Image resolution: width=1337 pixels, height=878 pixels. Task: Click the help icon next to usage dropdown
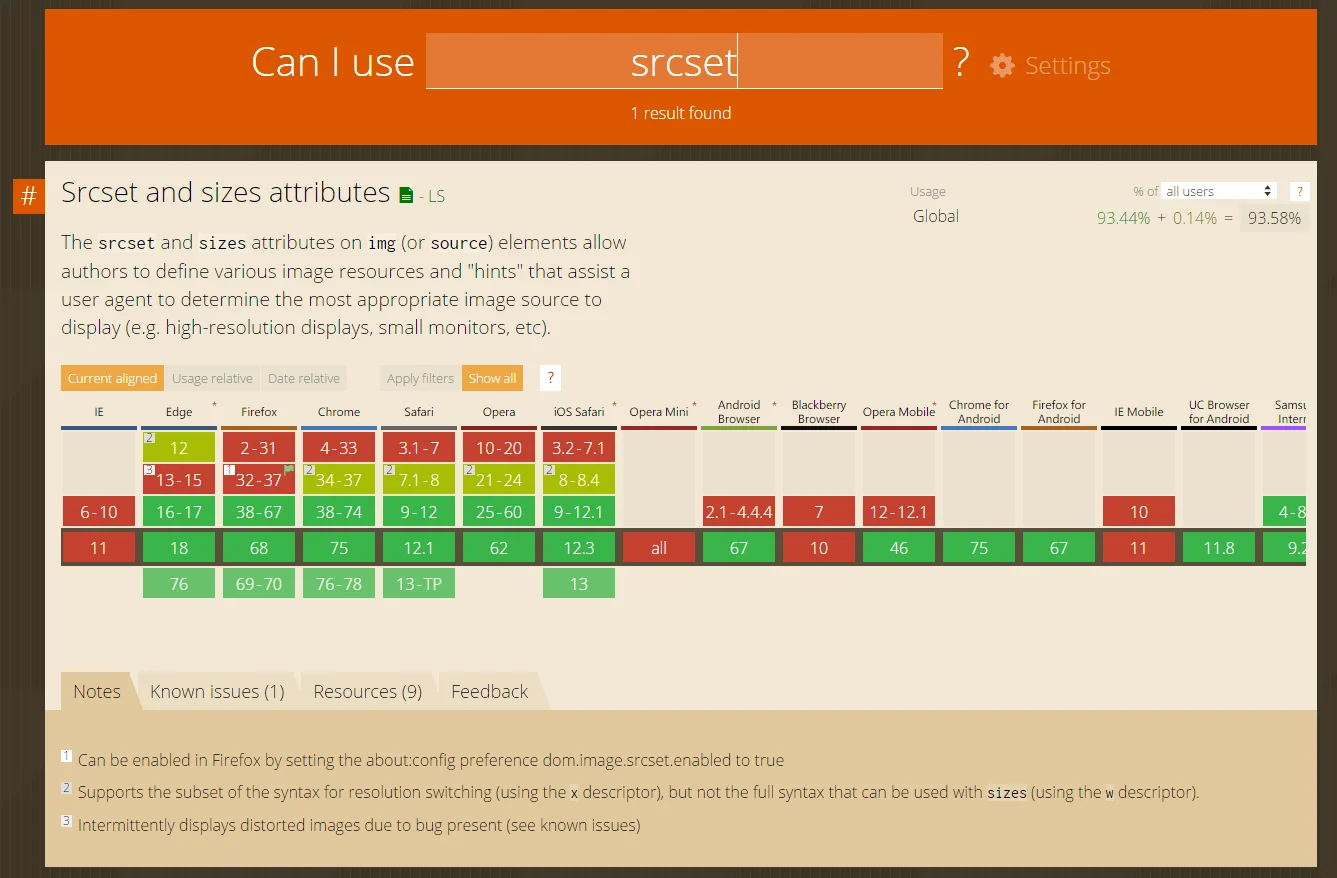(1299, 191)
